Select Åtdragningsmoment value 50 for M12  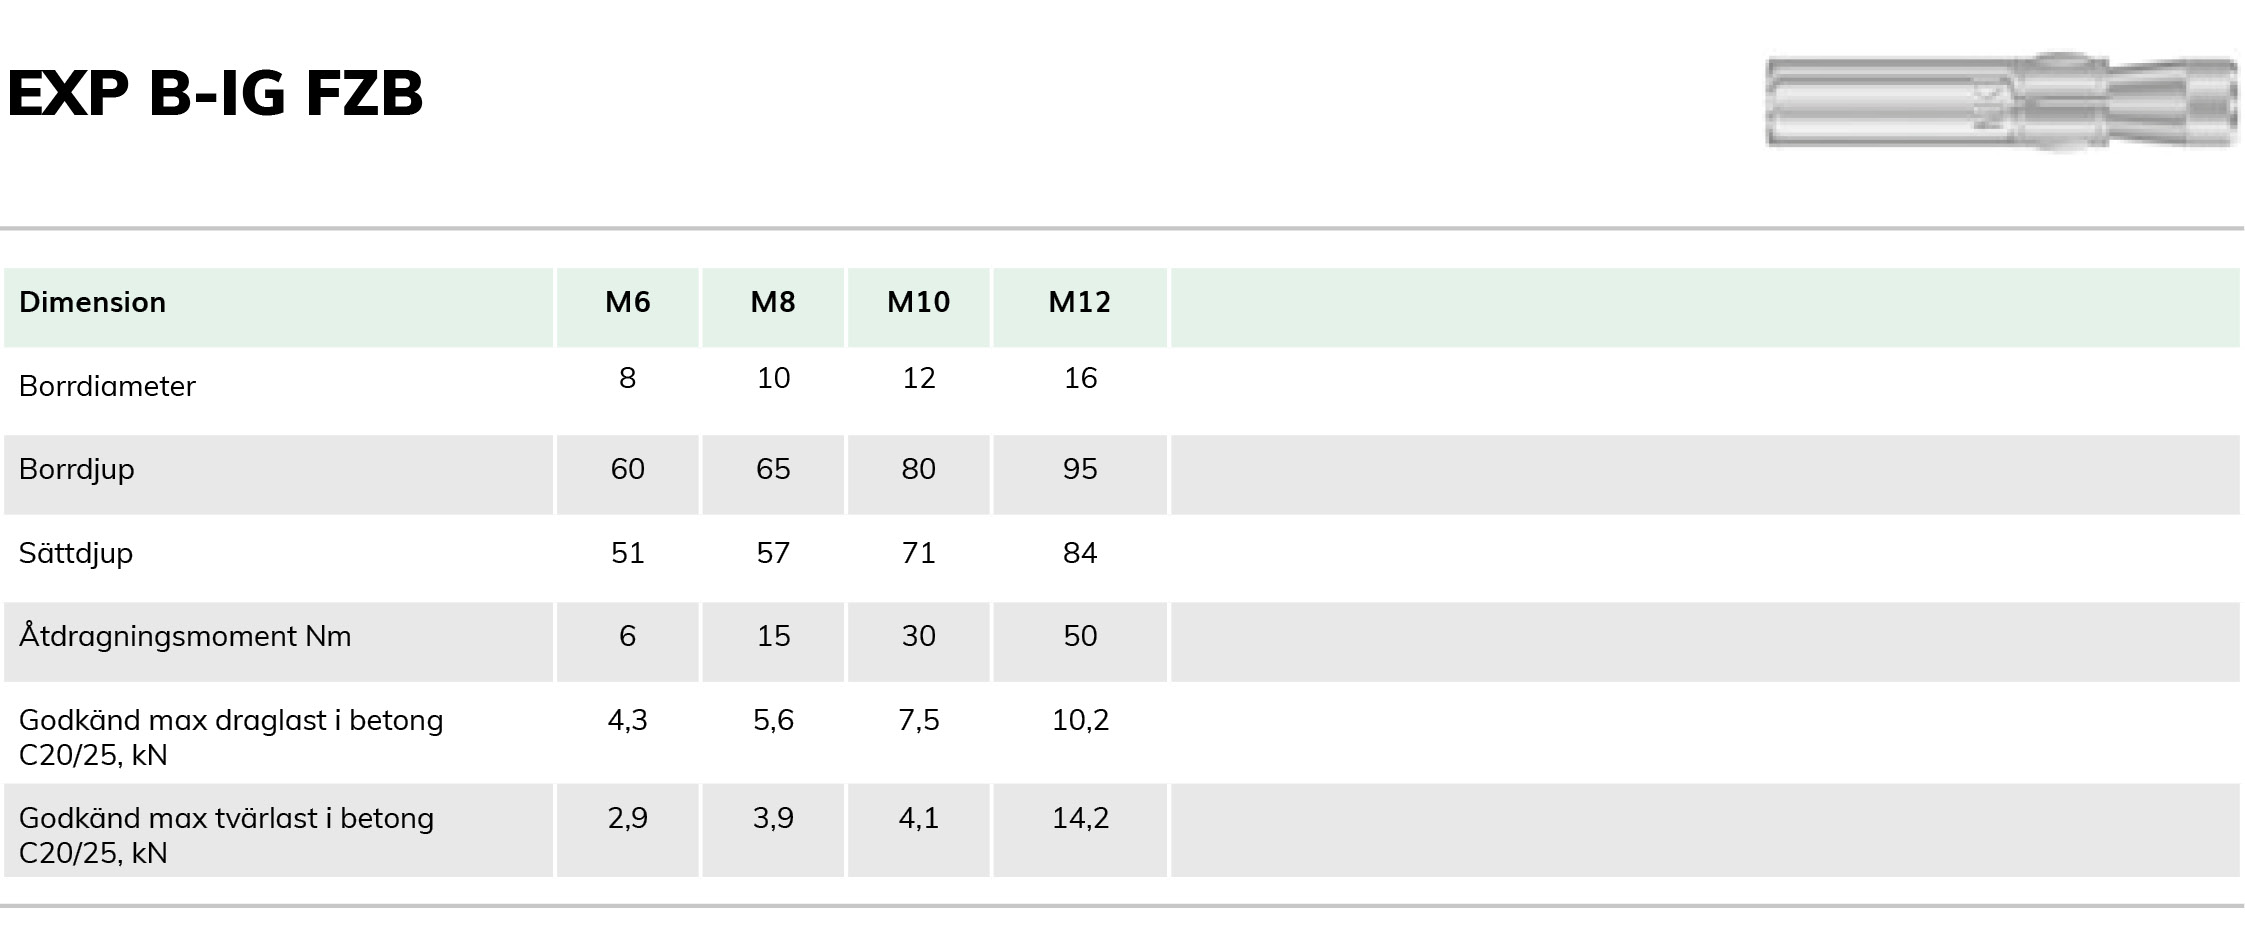1080,636
